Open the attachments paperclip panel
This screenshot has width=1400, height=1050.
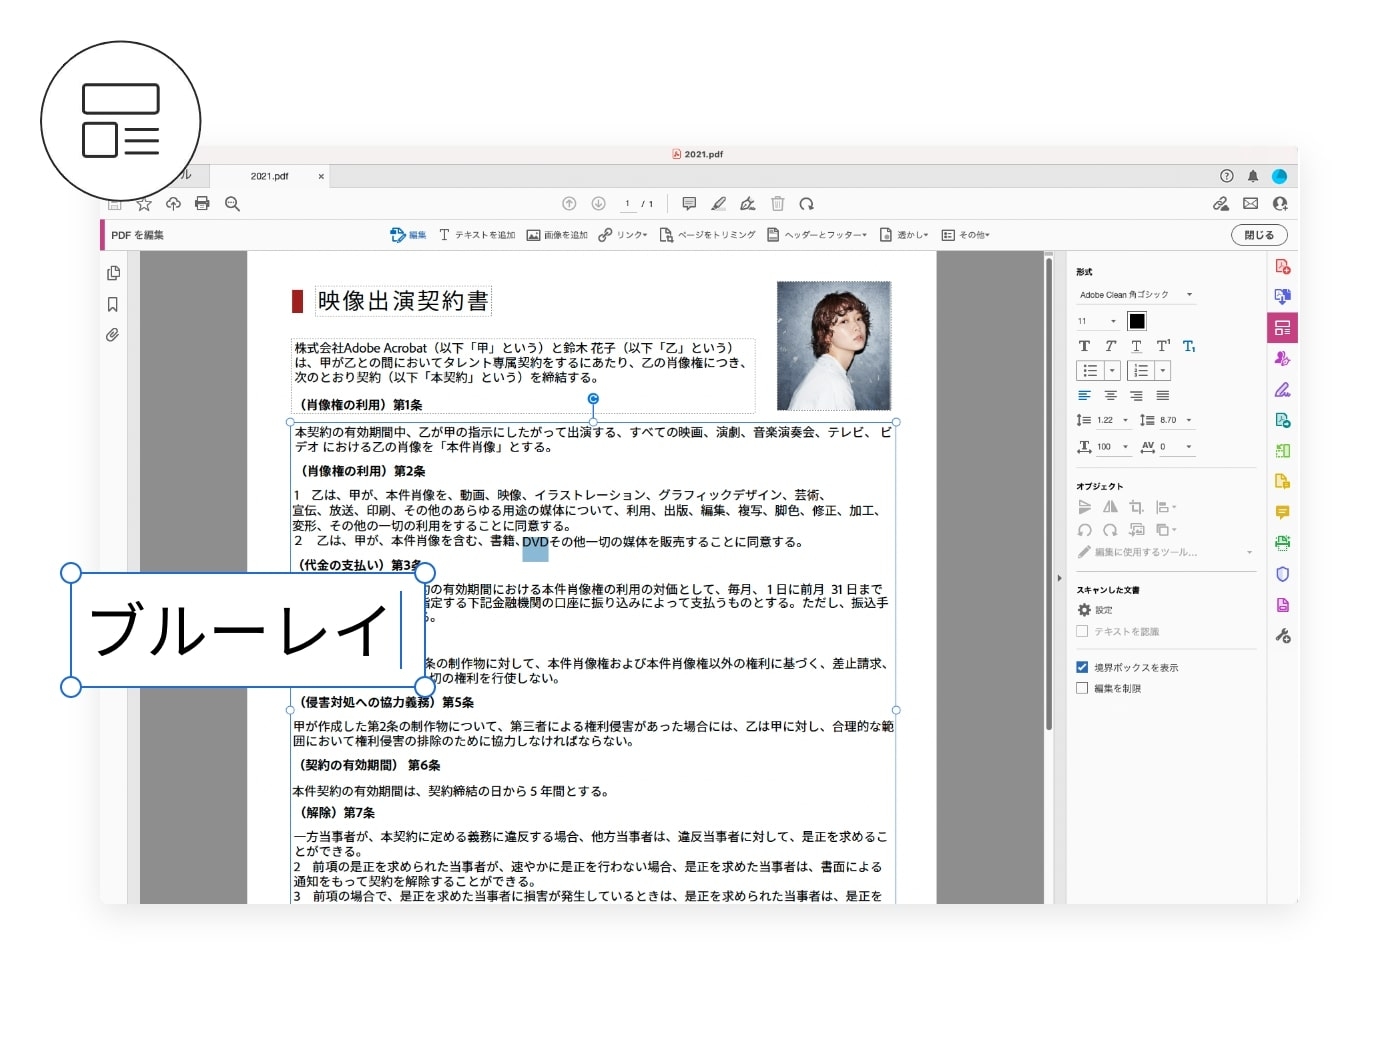coord(113,335)
